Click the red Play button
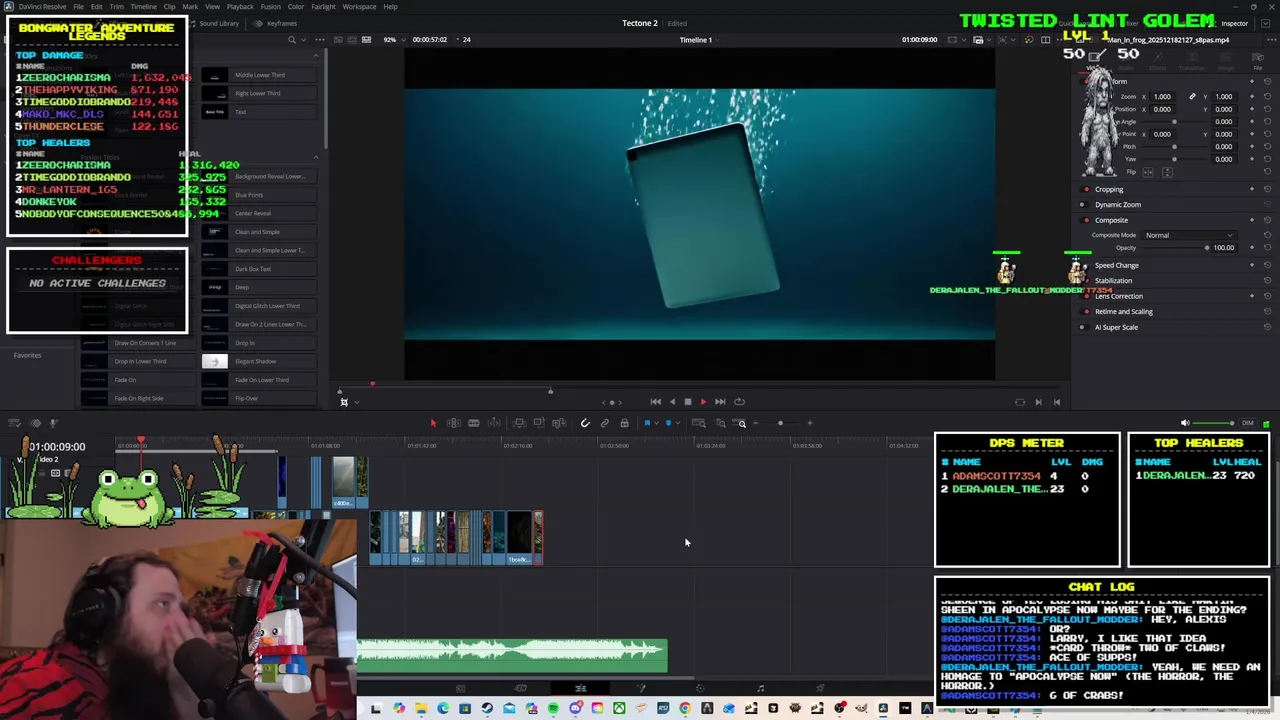Image resolution: width=1280 pixels, height=720 pixels. pos(703,402)
